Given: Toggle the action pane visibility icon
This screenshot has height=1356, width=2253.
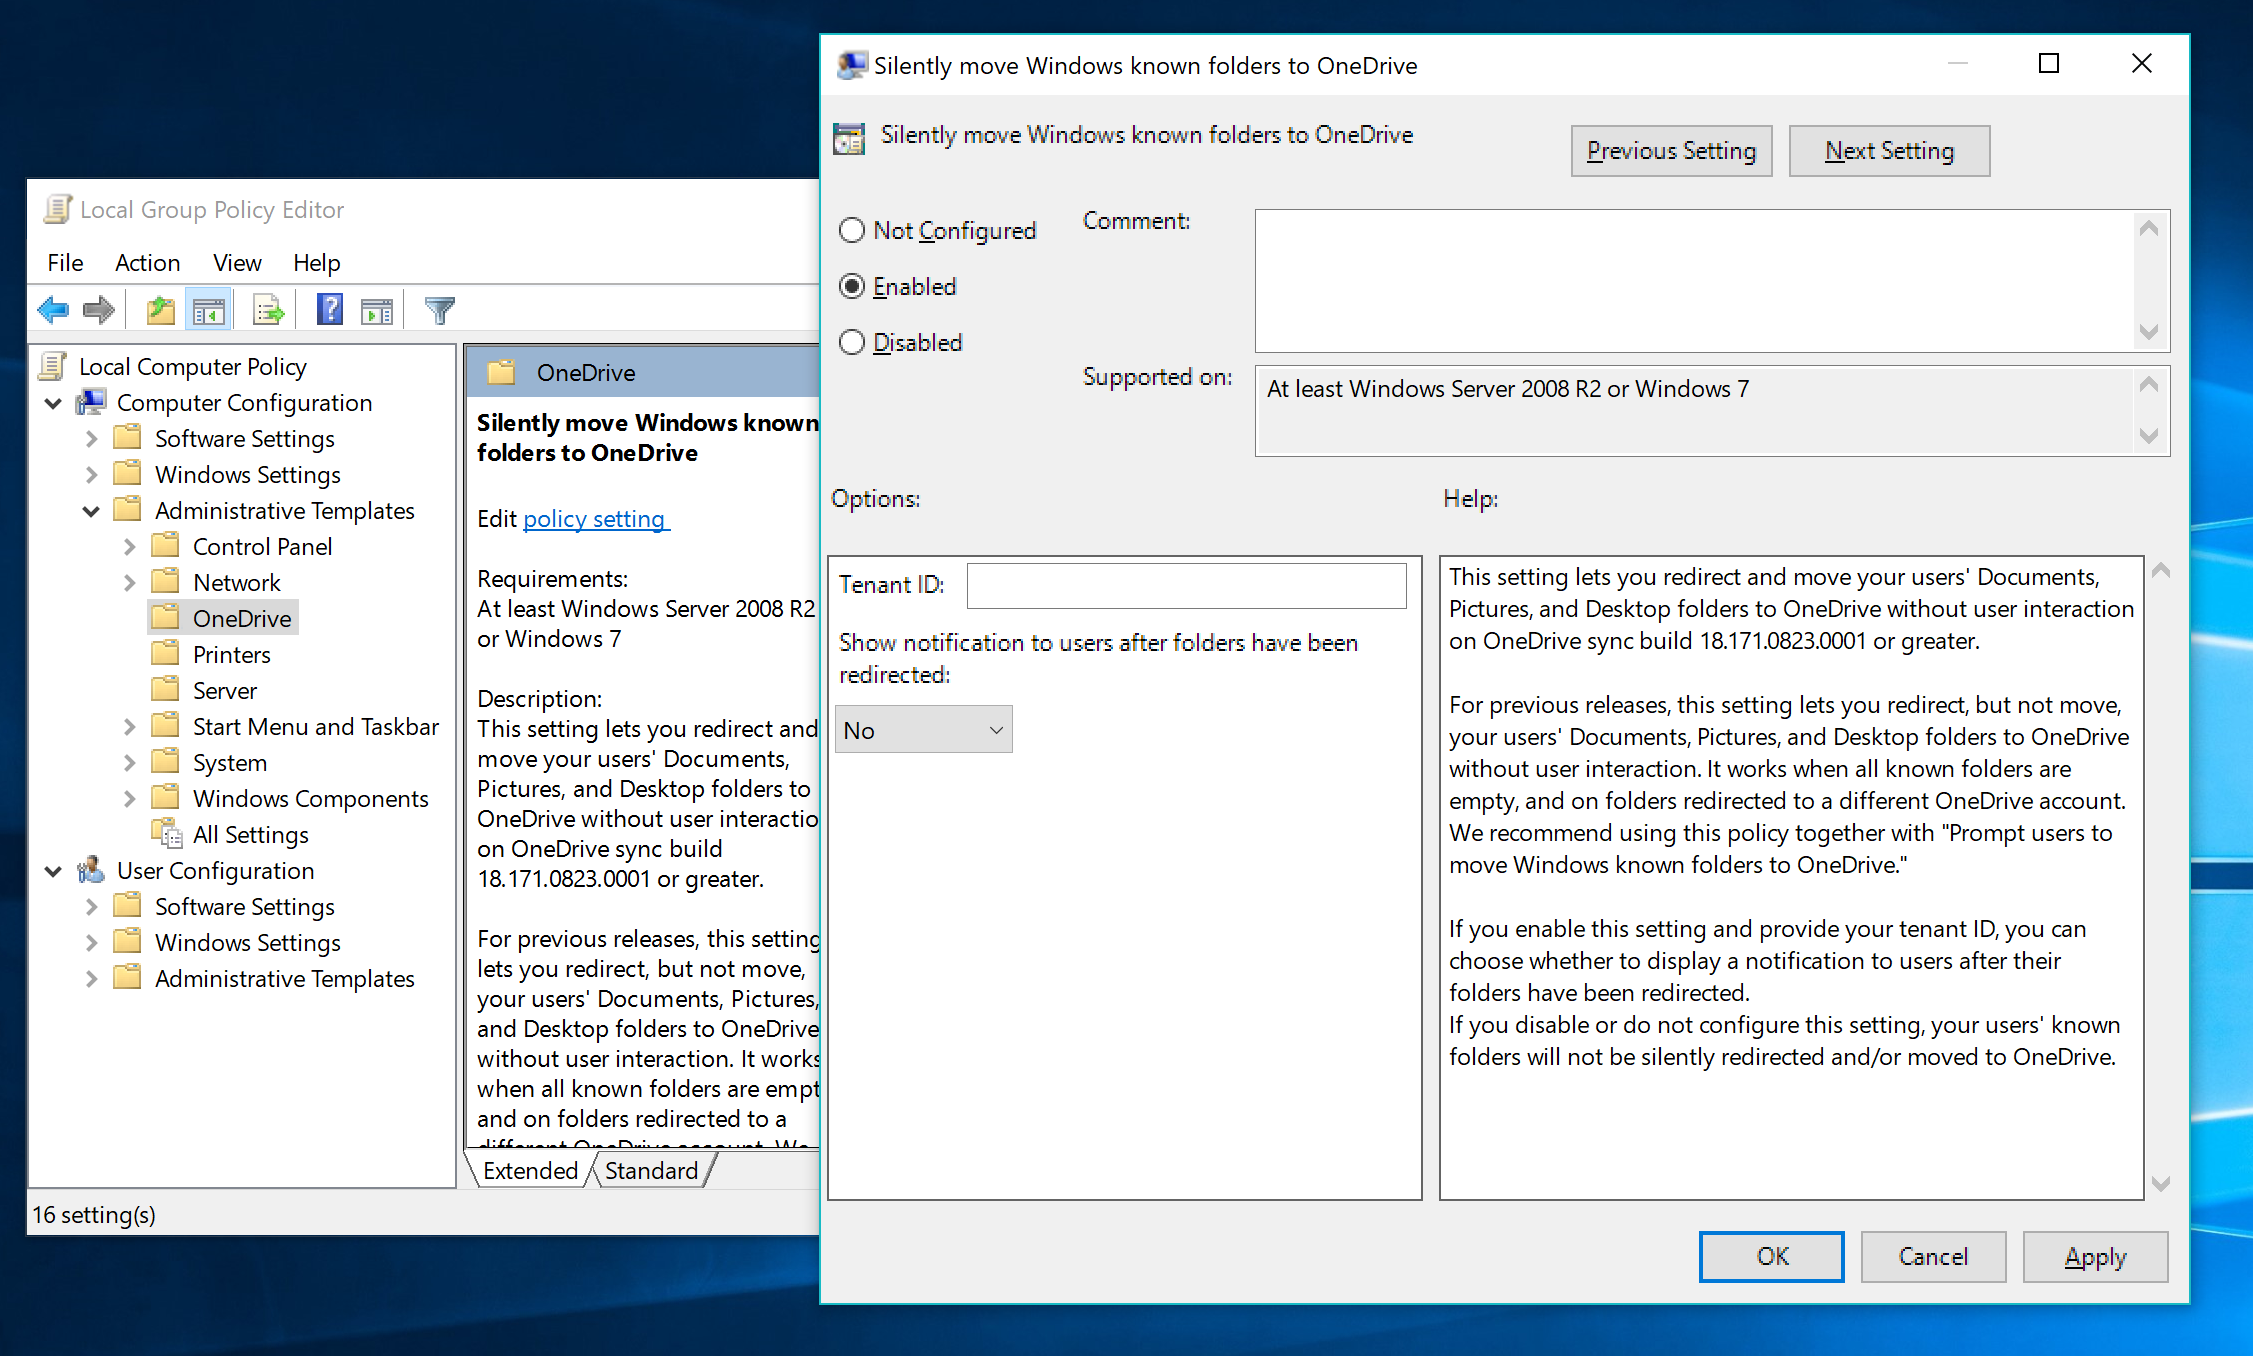Looking at the screenshot, I should point(377,309).
